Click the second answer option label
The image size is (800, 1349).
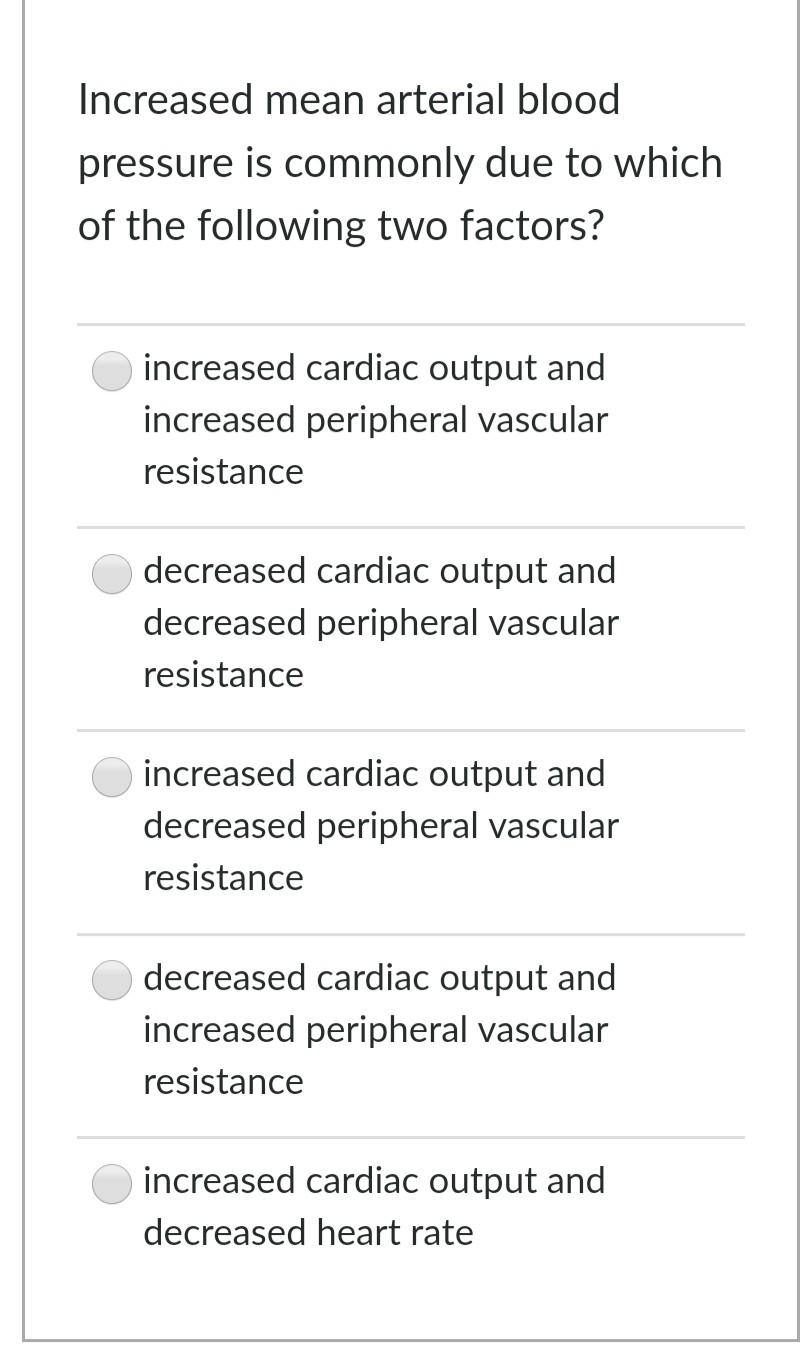pyautogui.click(x=380, y=622)
